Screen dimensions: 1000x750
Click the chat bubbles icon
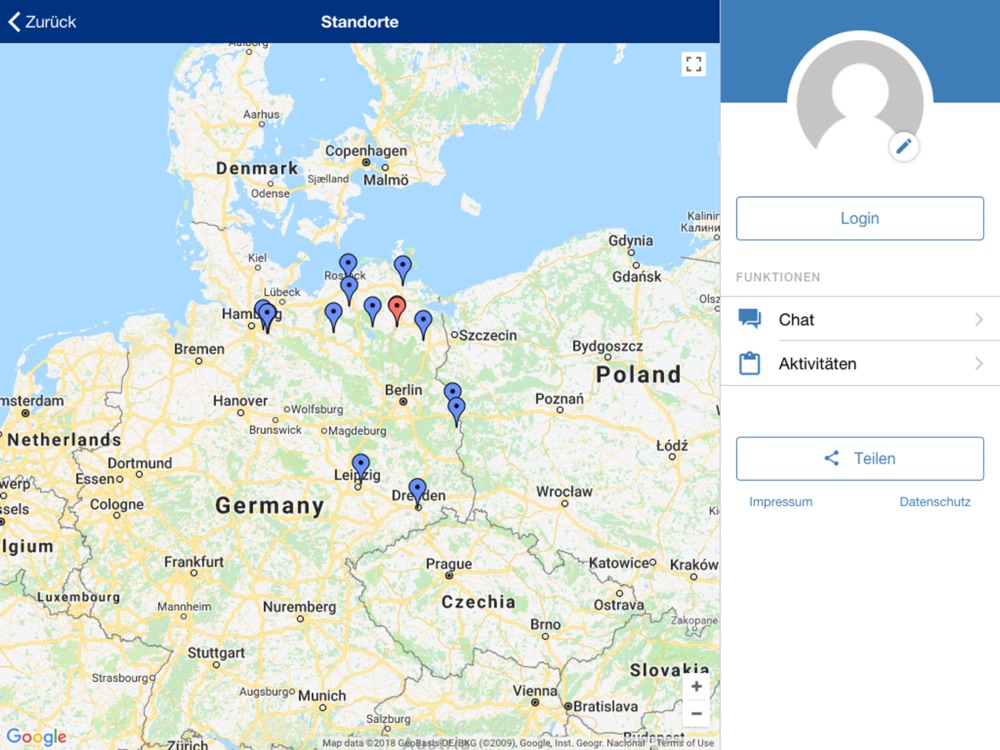pos(749,318)
